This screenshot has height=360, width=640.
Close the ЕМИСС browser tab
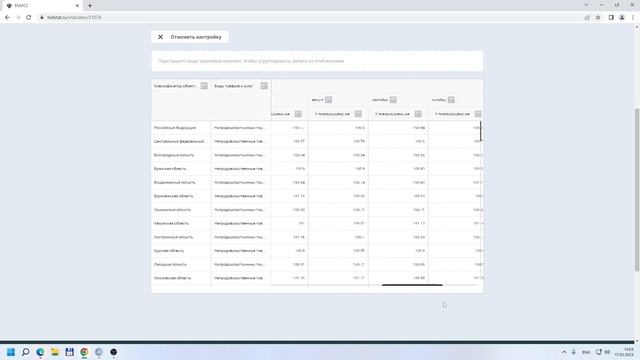(x=77, y=5)
